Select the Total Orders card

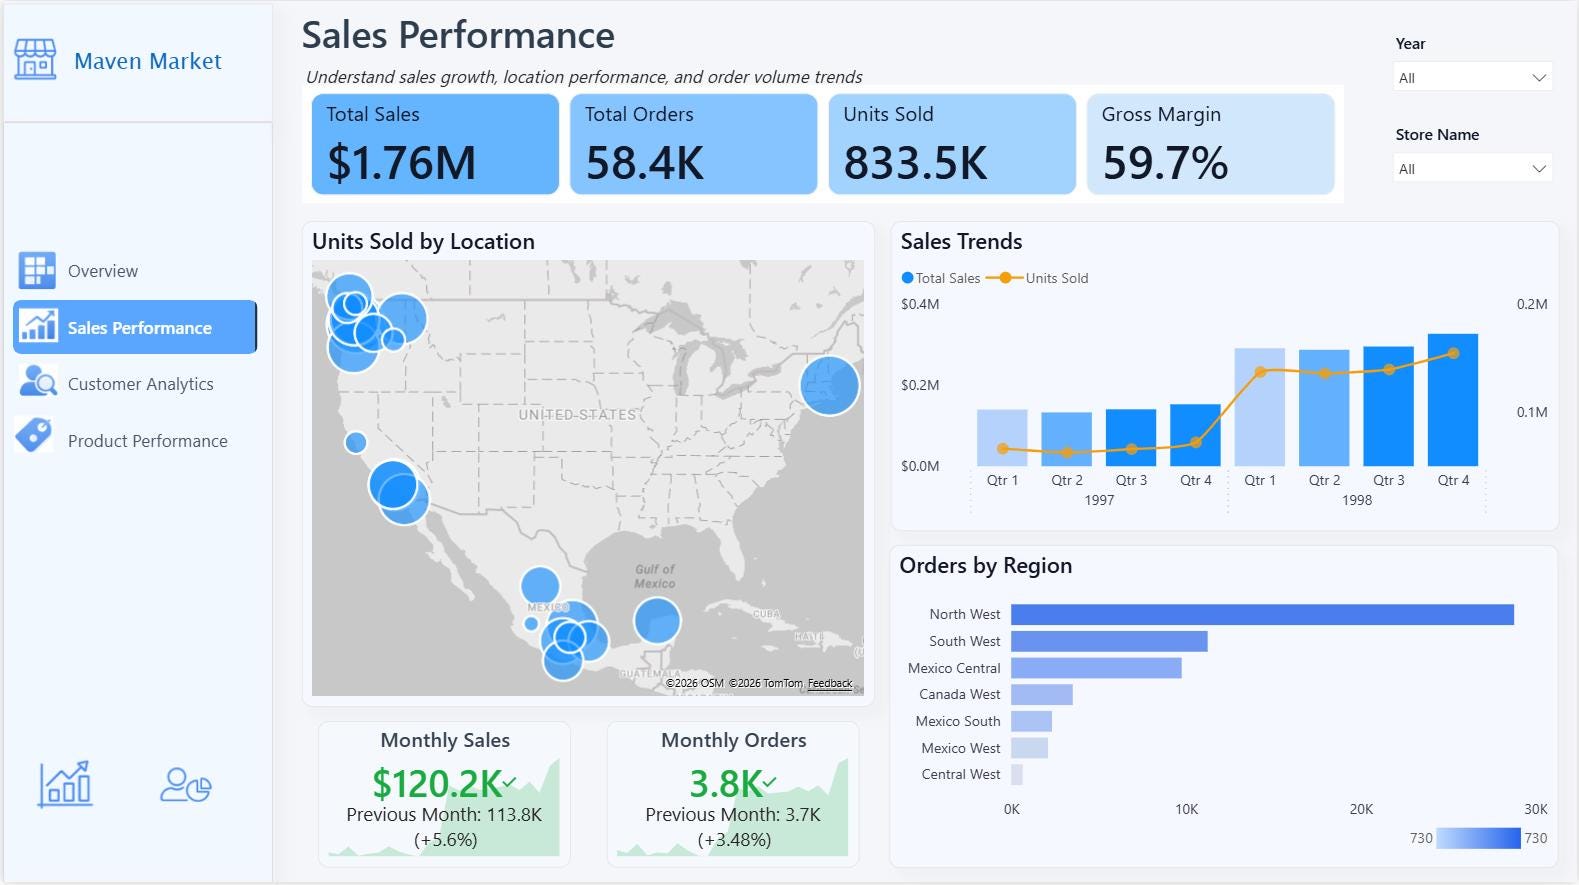pos(693,144)
